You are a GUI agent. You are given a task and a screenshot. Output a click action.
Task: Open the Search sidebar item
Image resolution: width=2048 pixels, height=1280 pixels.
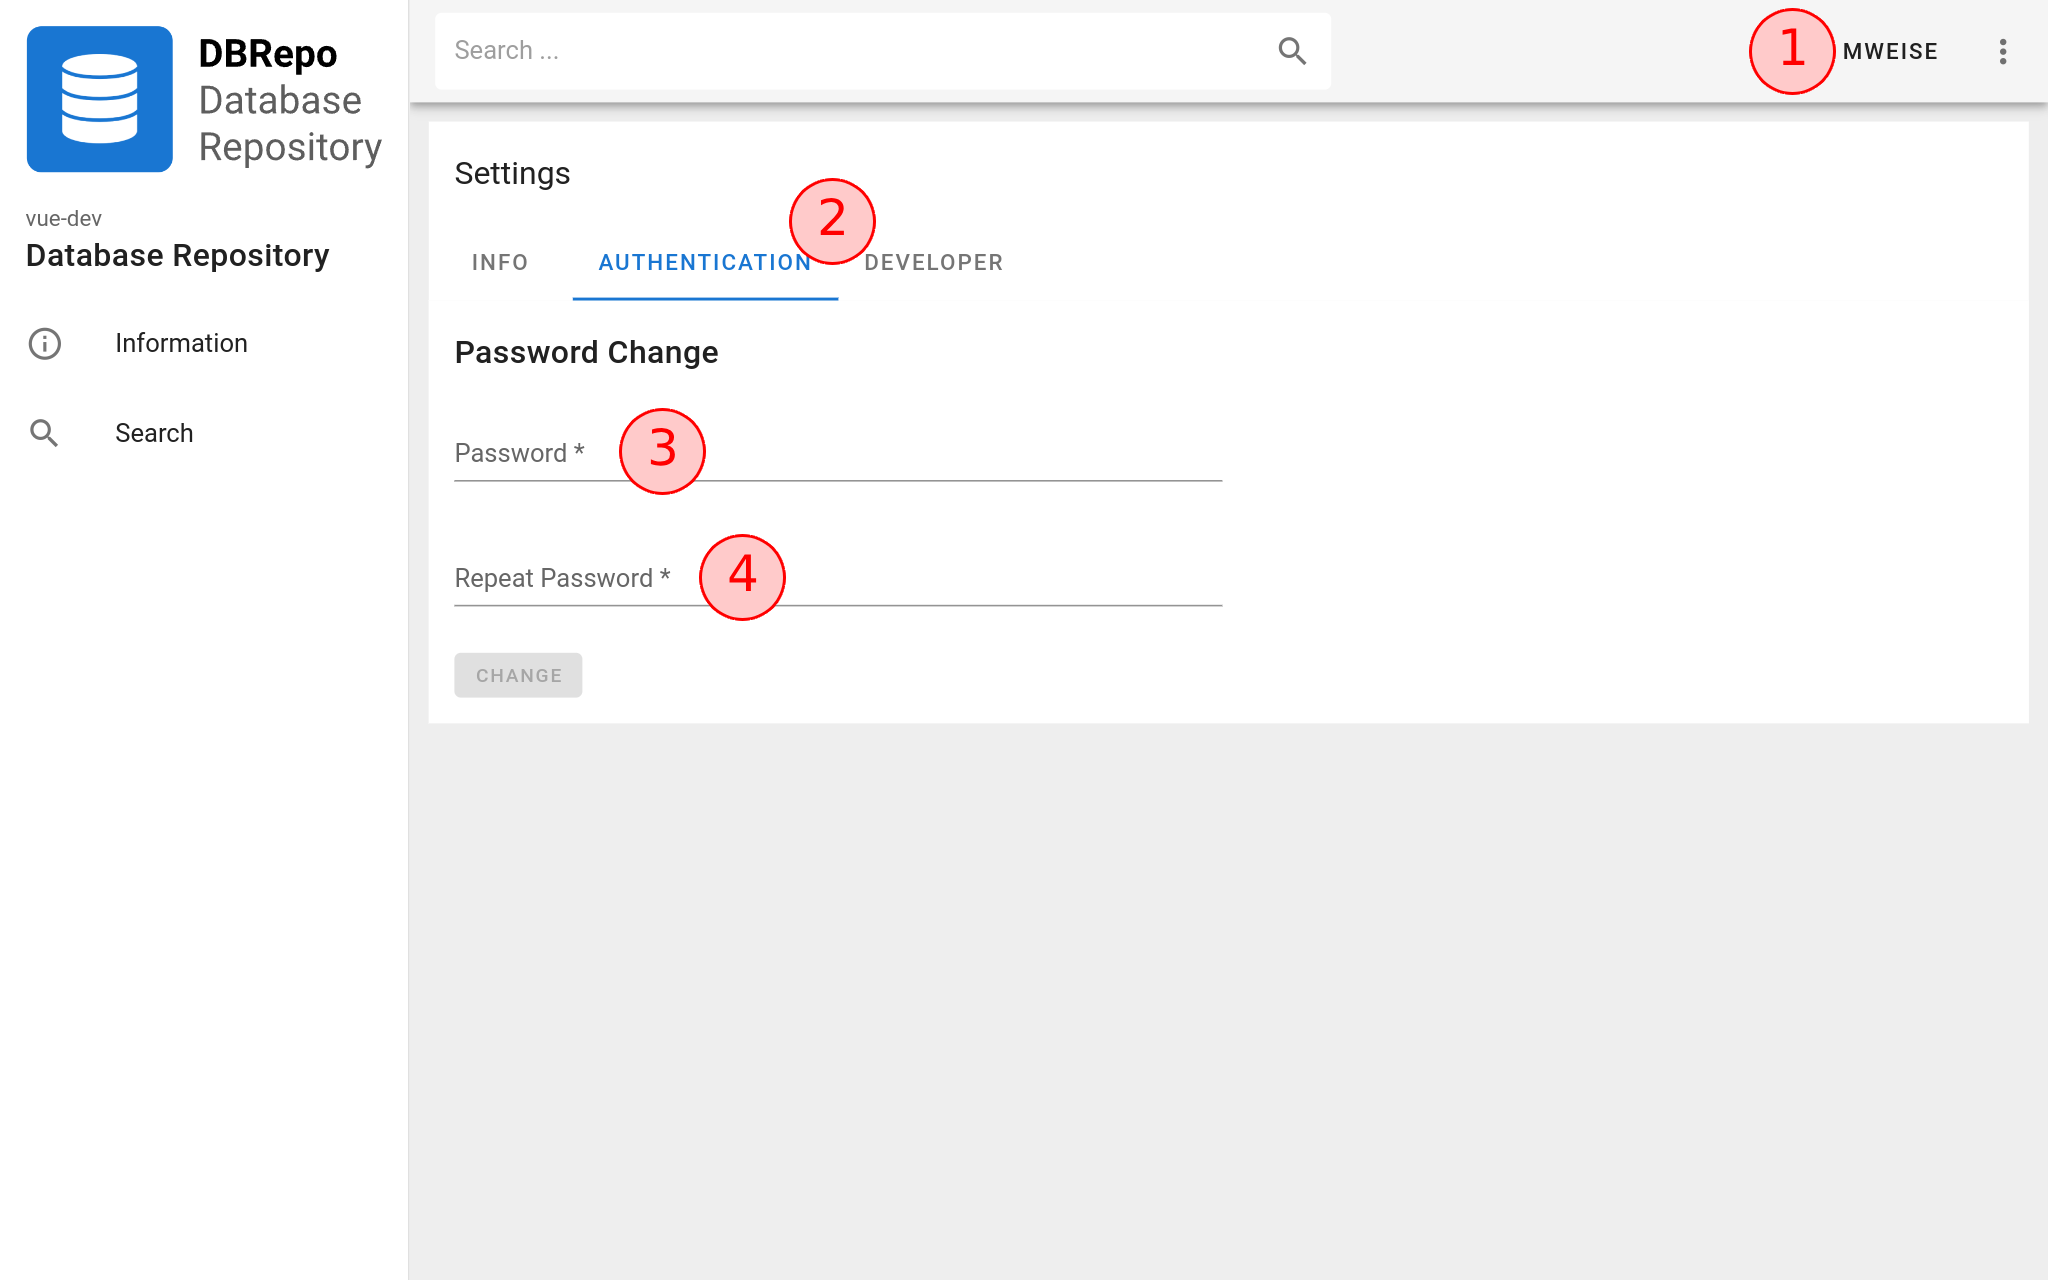[x=204, y=433]
